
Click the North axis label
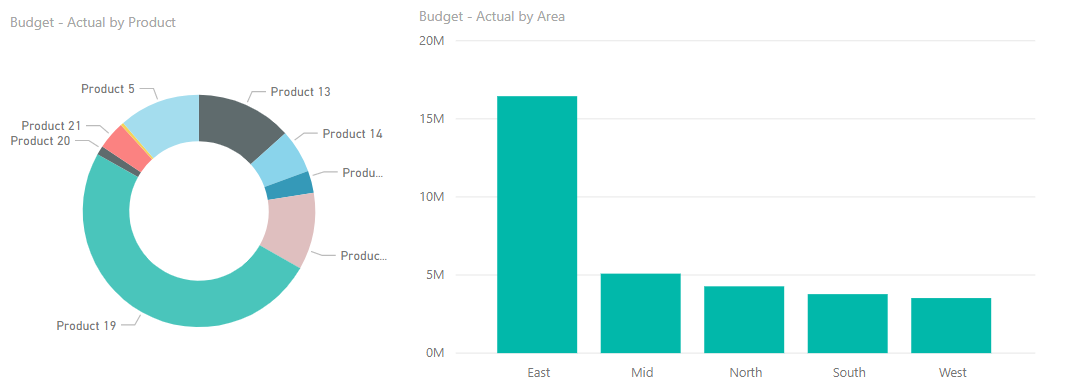[x=745, y=373]
